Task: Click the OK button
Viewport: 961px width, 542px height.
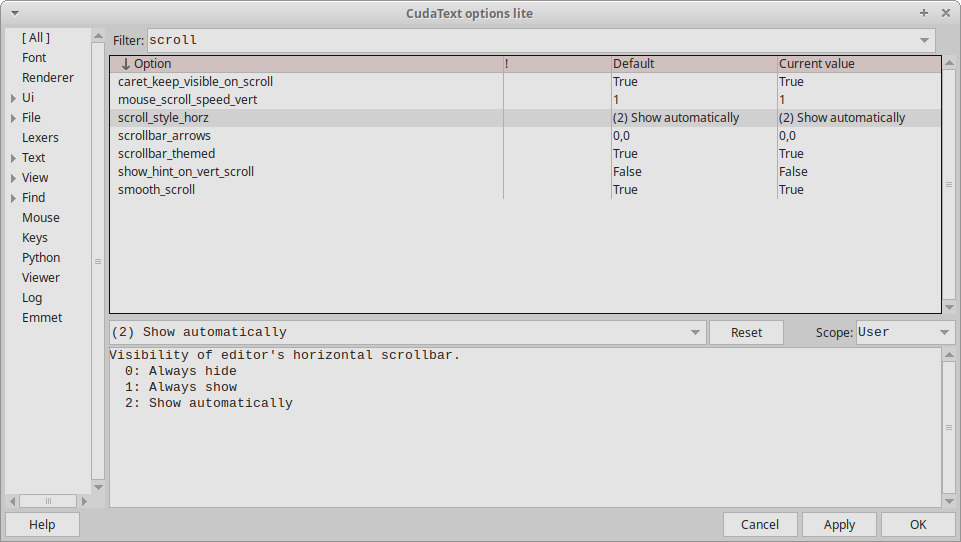Action: [x=918, y=525]
